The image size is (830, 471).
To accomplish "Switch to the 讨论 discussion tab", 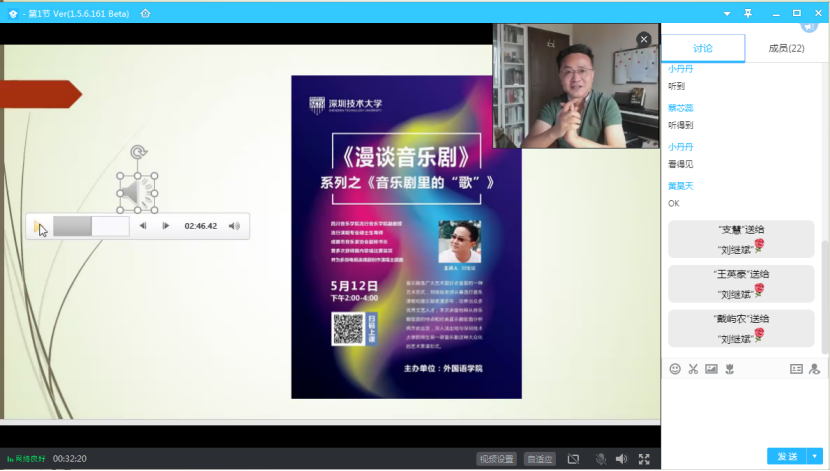I will point(703,48).
